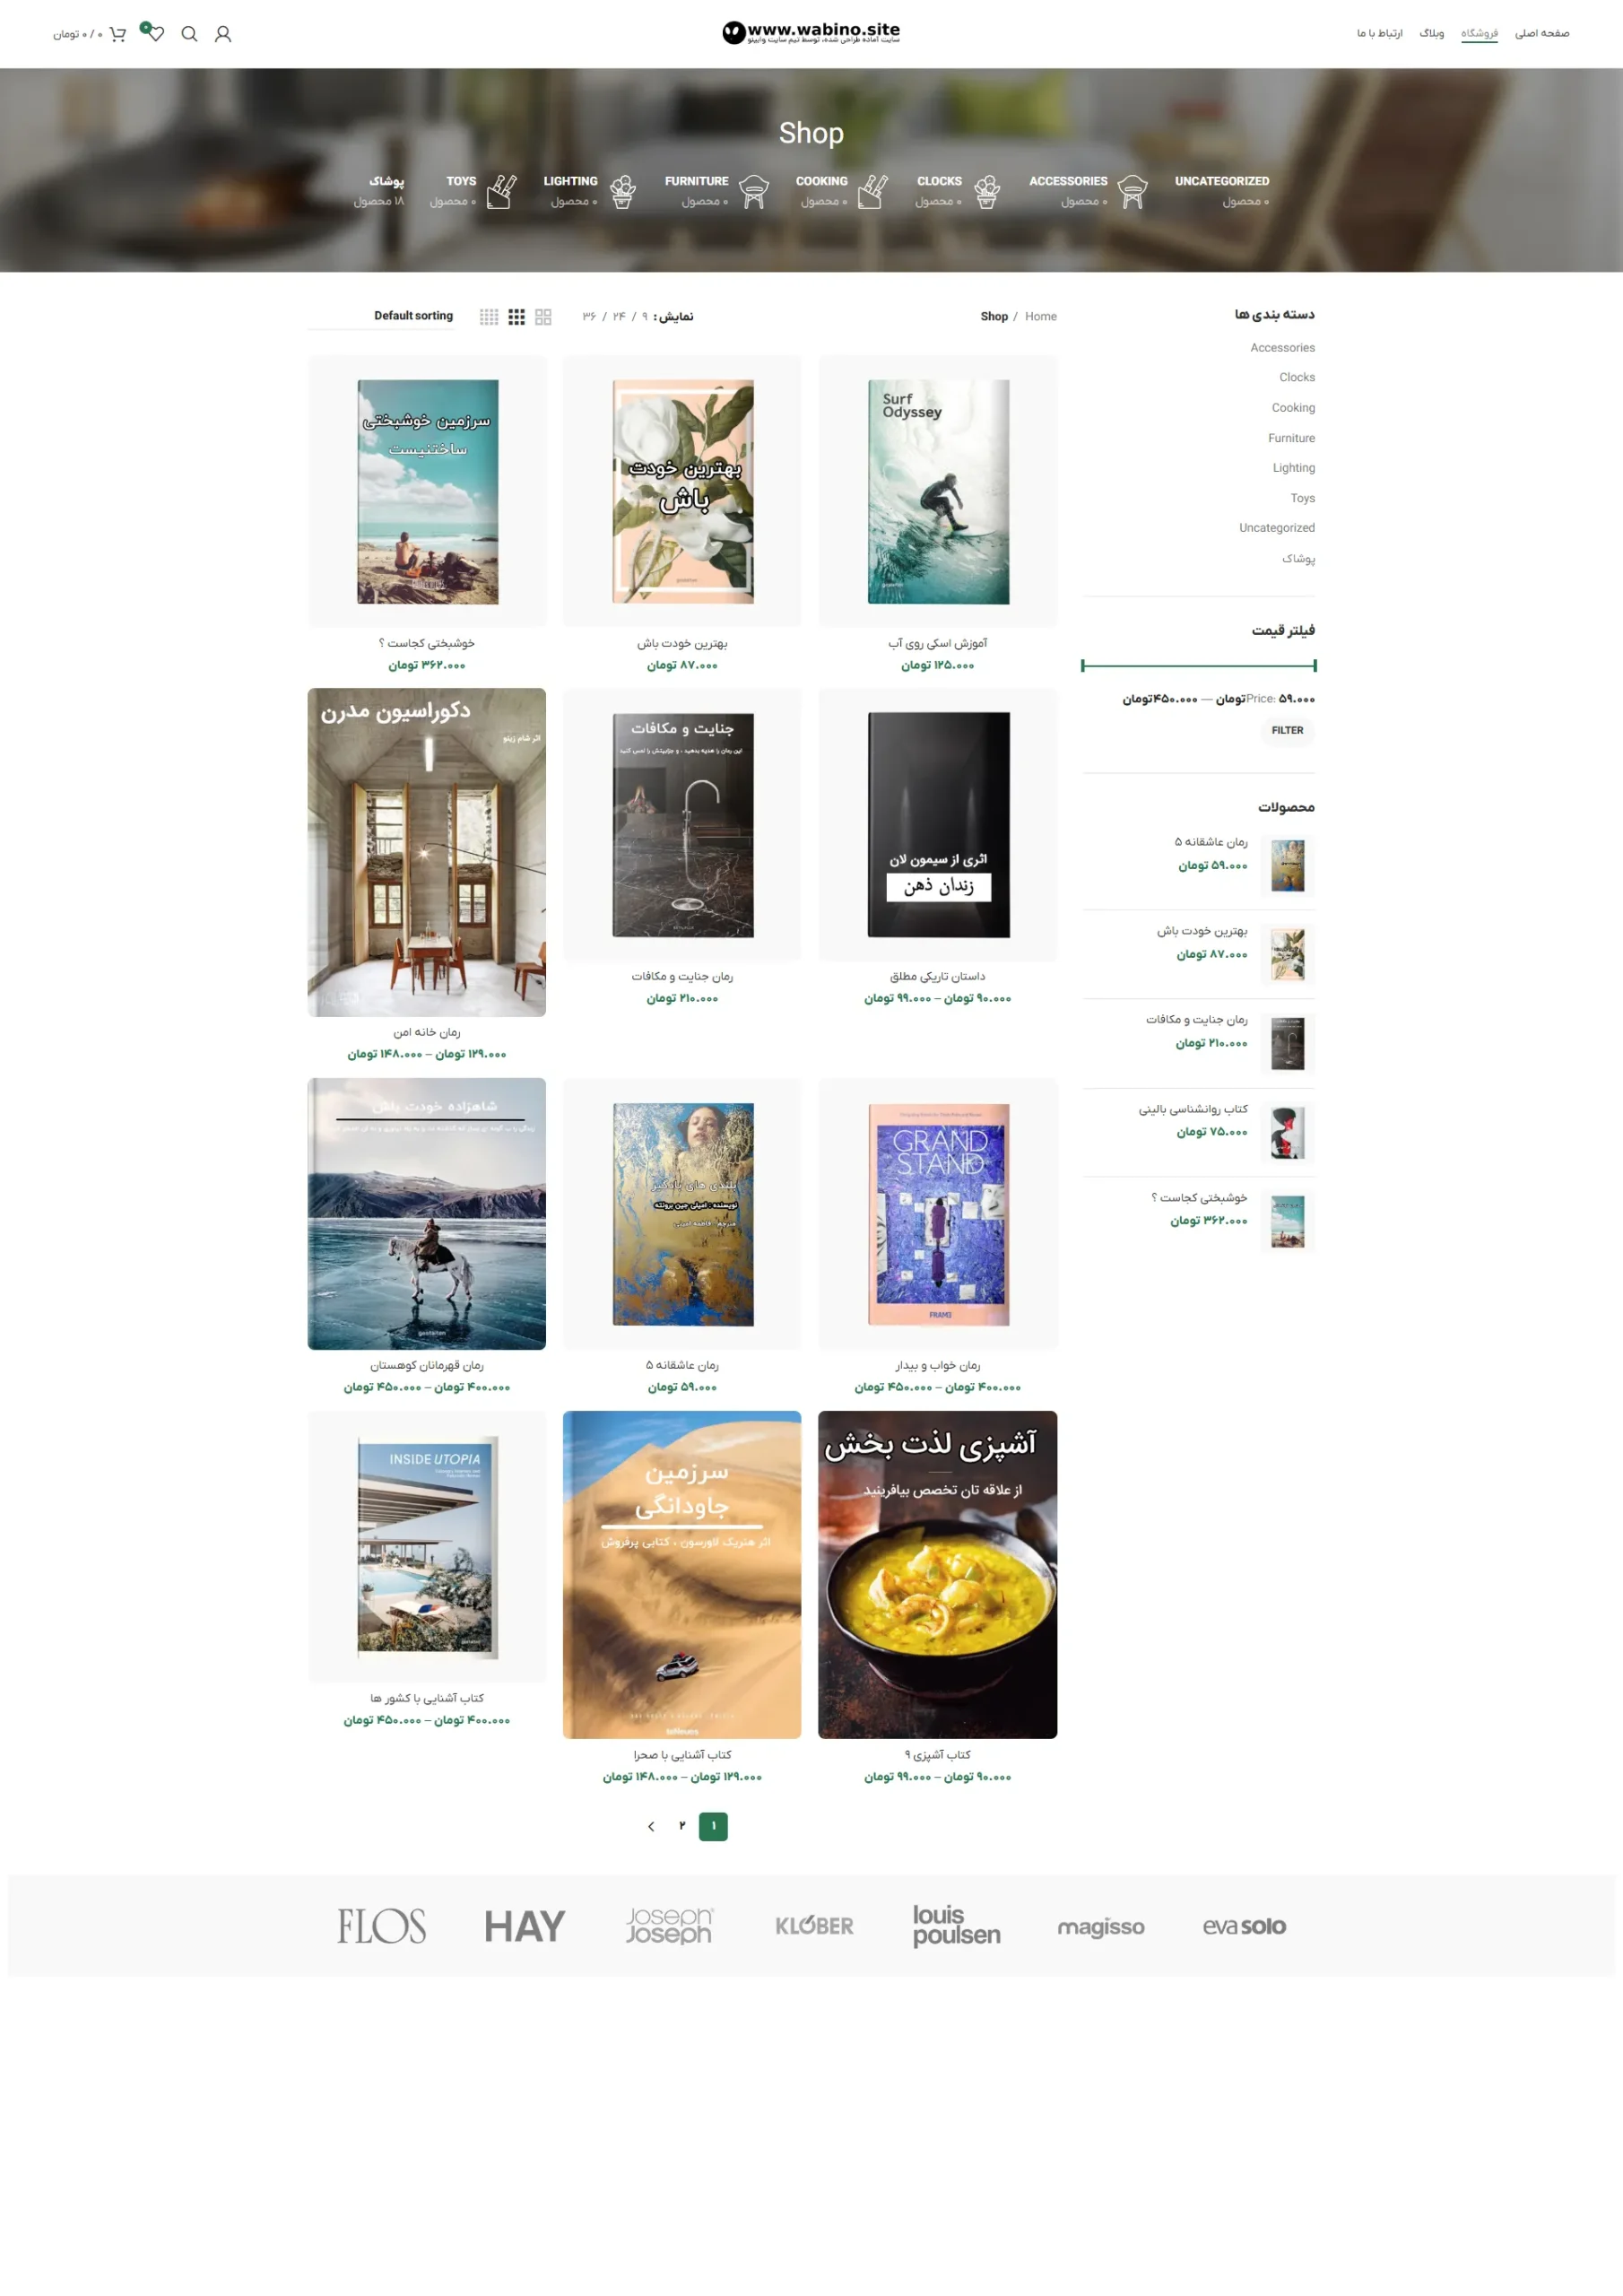Open the وبلاگ menu item

pyautogui.click(x=1431, y=34)
